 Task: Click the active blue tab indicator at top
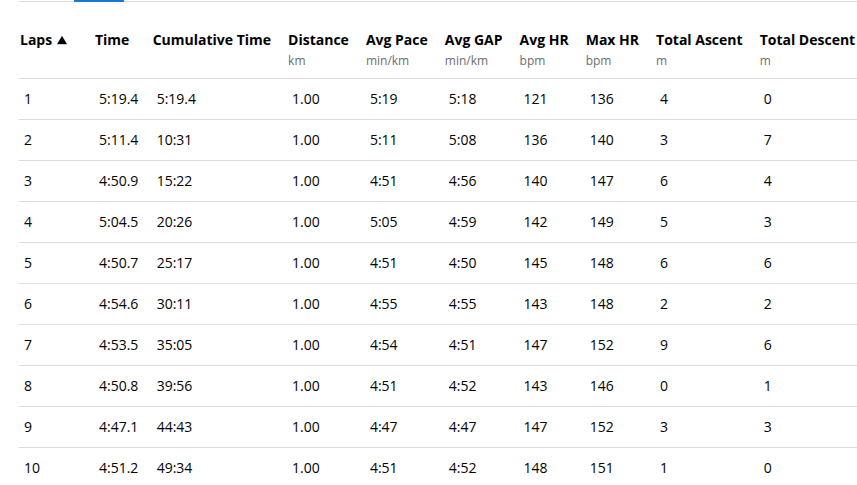pyautogui.click(x=99, y=1)
